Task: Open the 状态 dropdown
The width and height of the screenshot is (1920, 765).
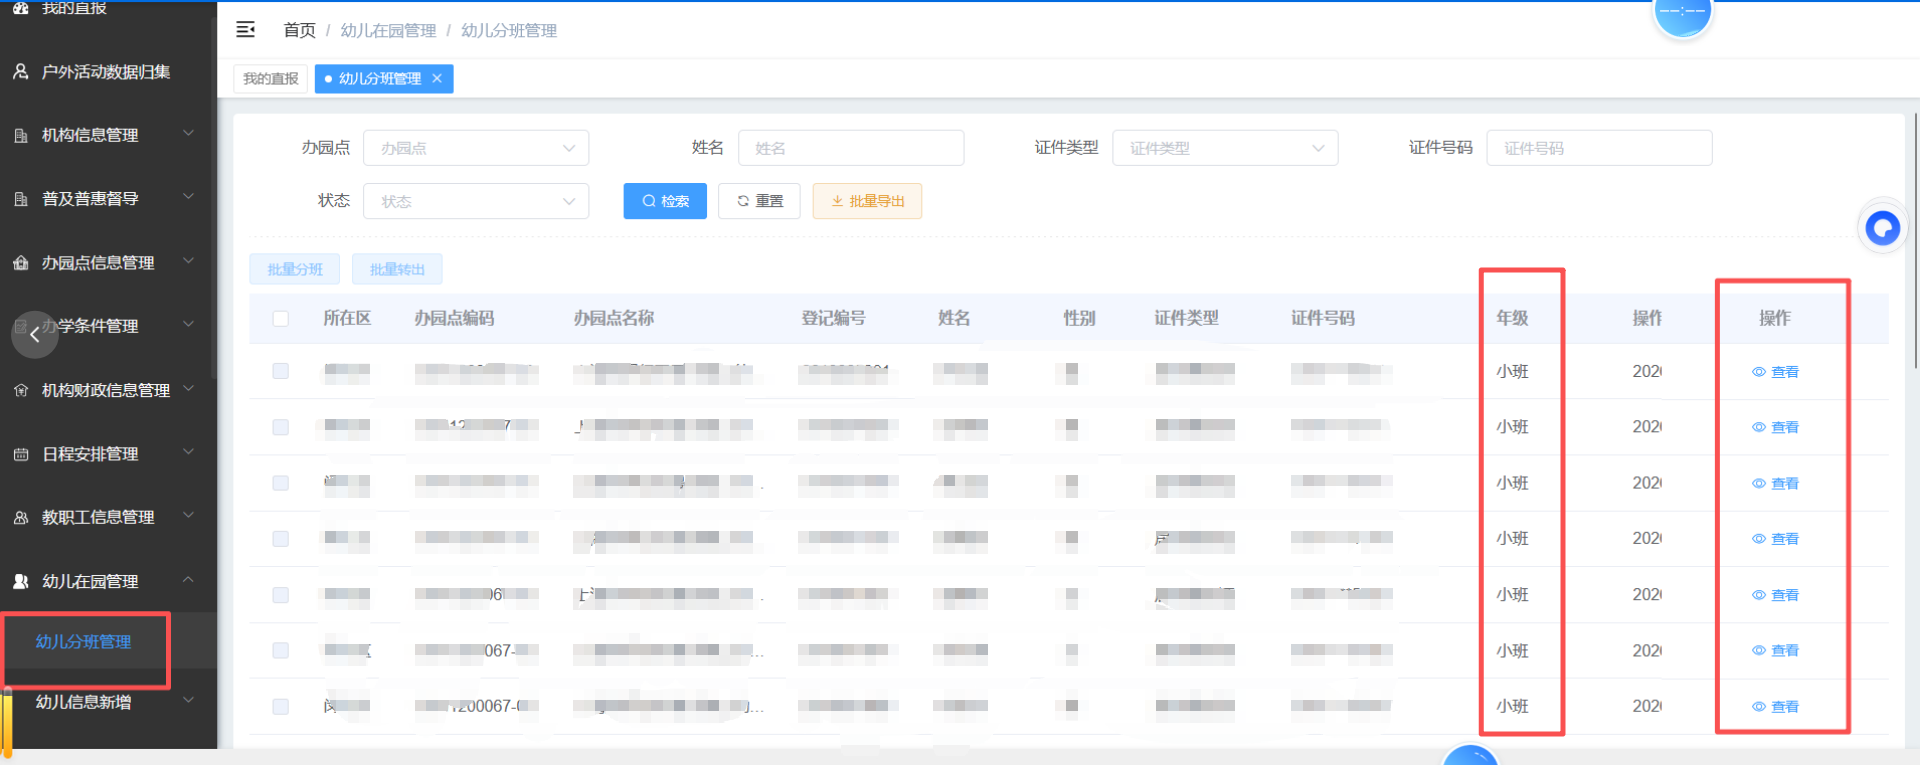Action: click(x=476, y=201)
